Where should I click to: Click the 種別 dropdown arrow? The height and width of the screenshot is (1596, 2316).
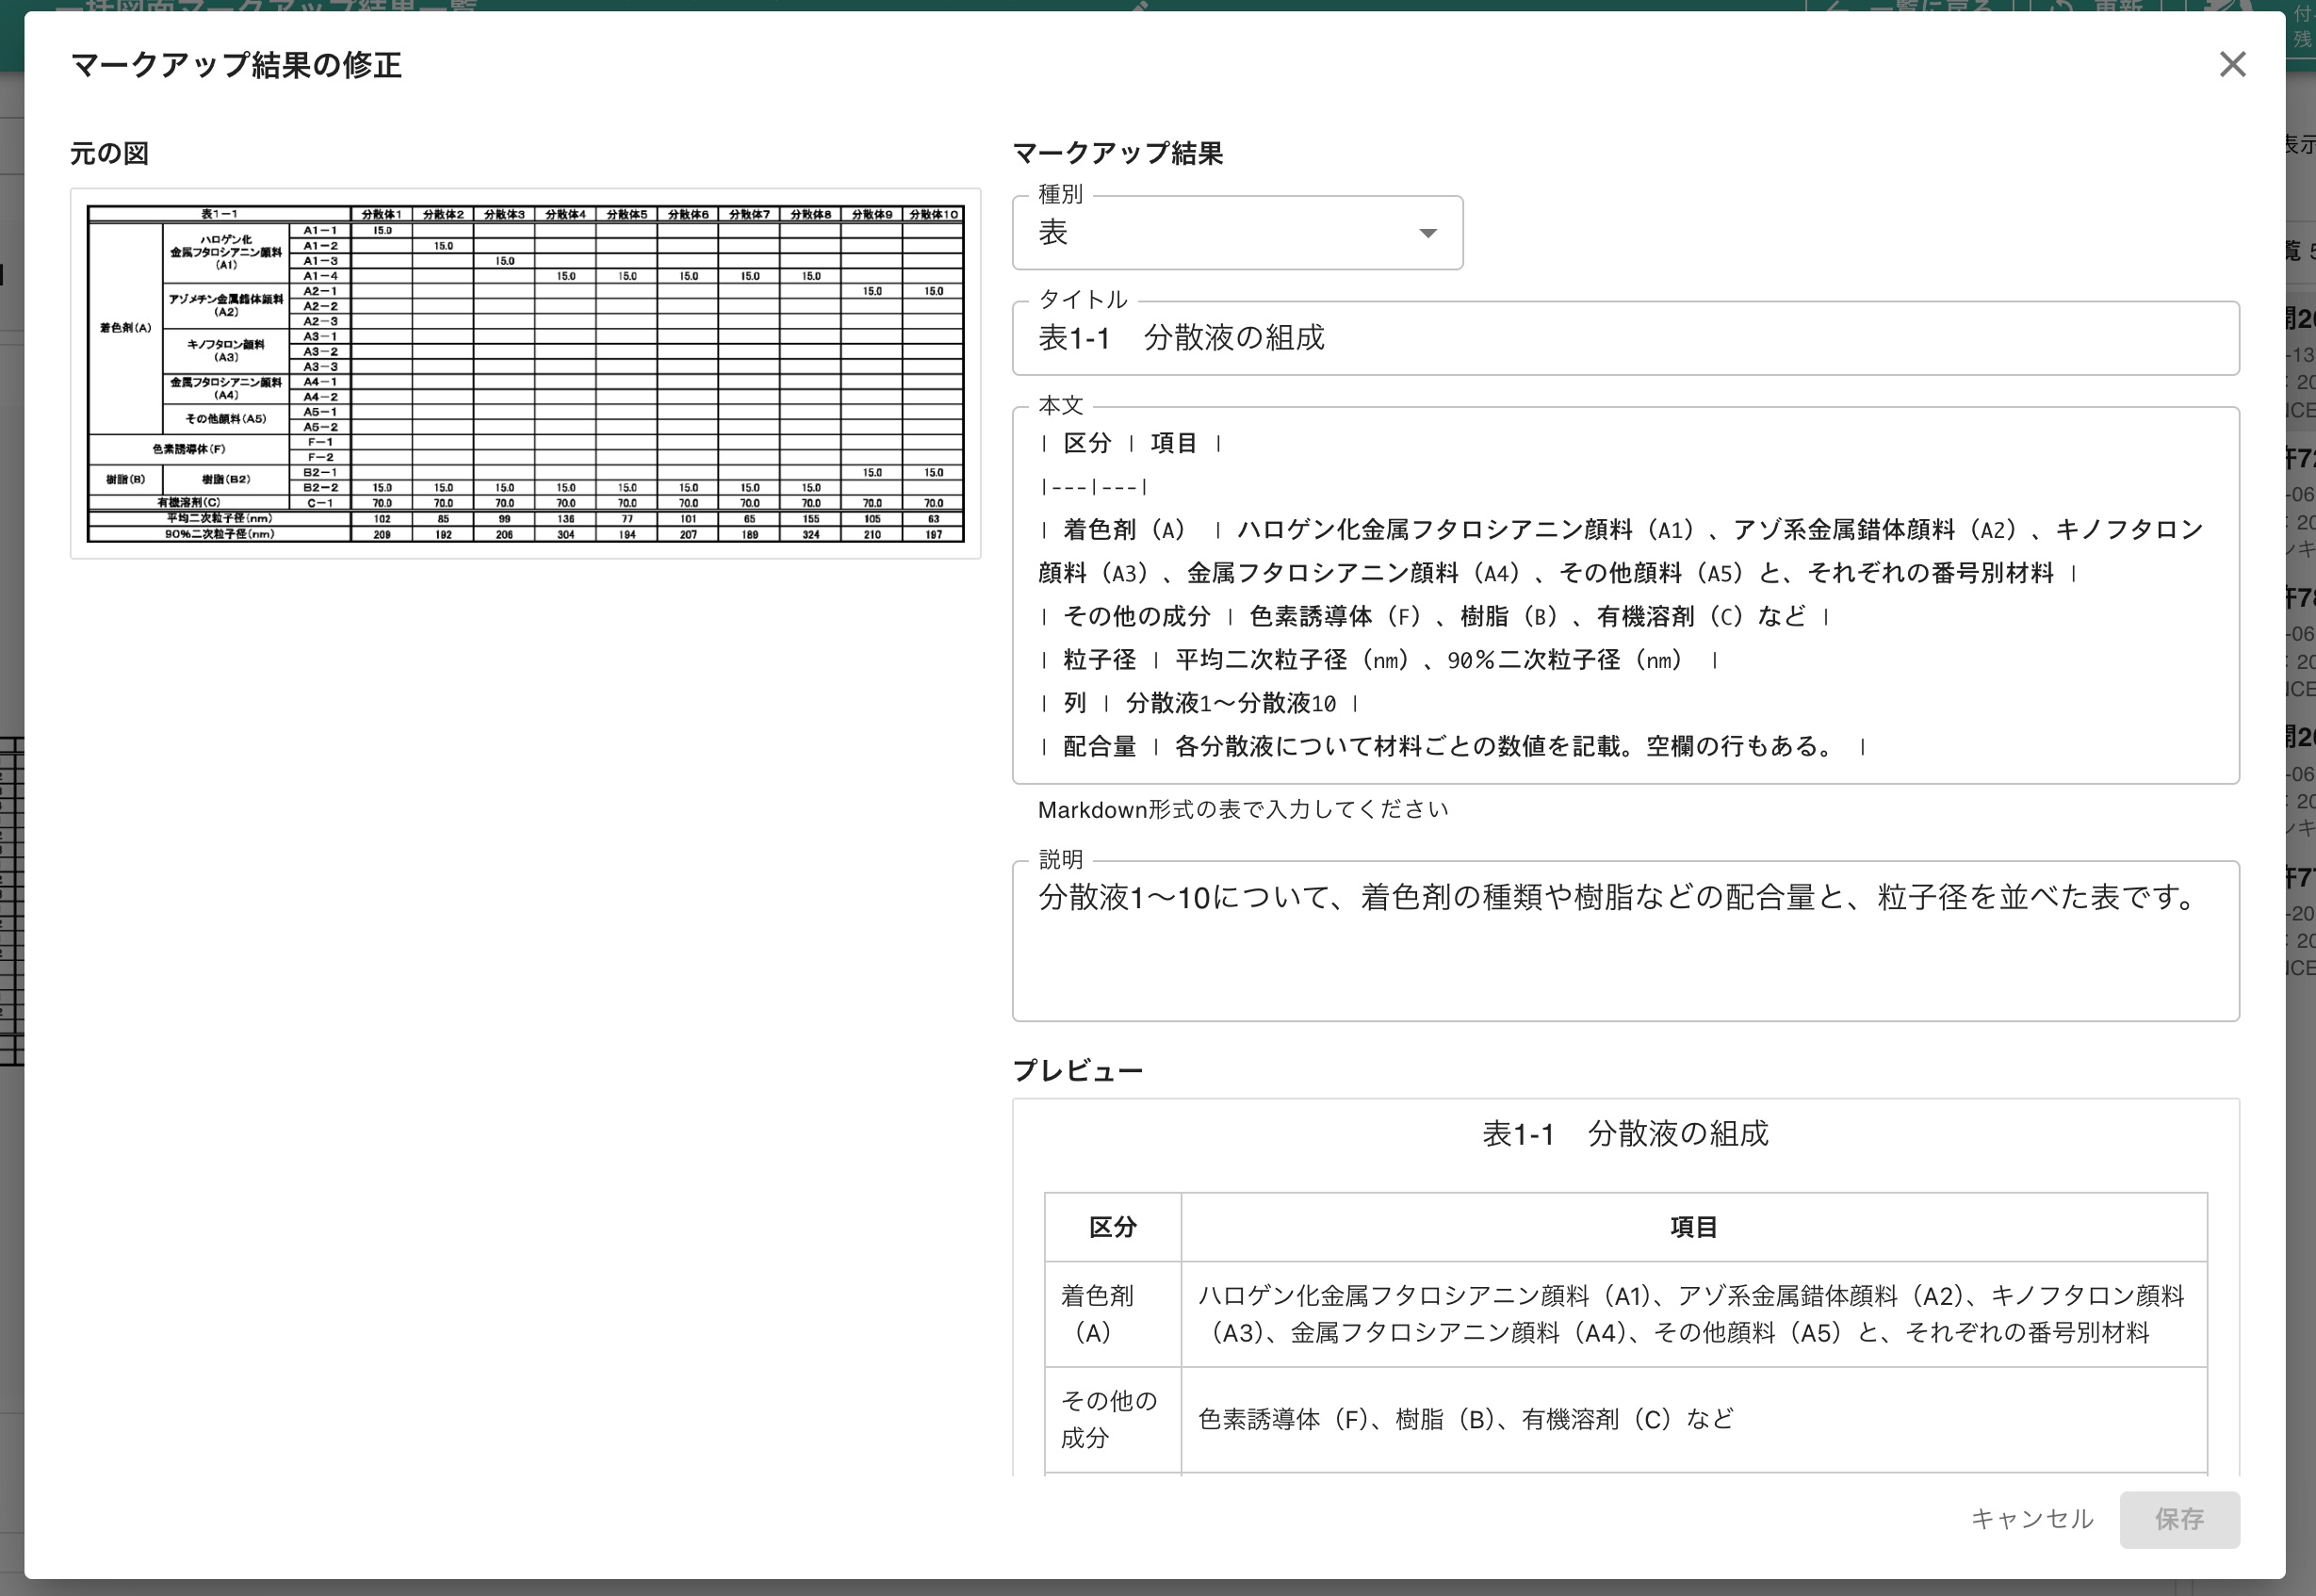[1428, 233]
